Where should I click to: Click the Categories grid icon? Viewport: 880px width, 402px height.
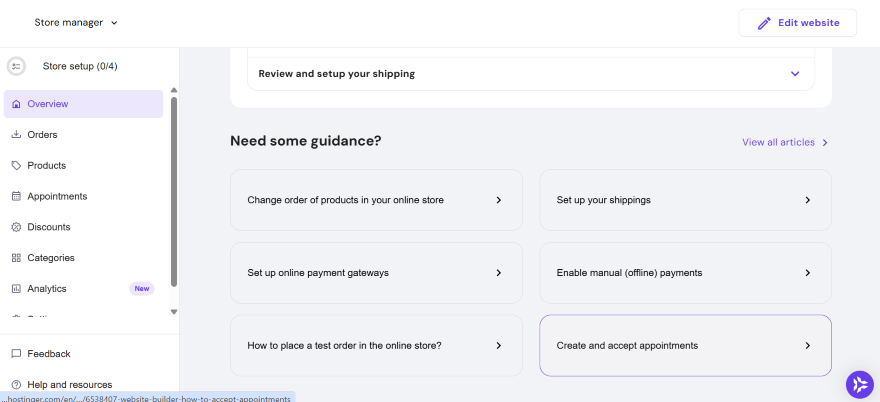click(16, 258)
